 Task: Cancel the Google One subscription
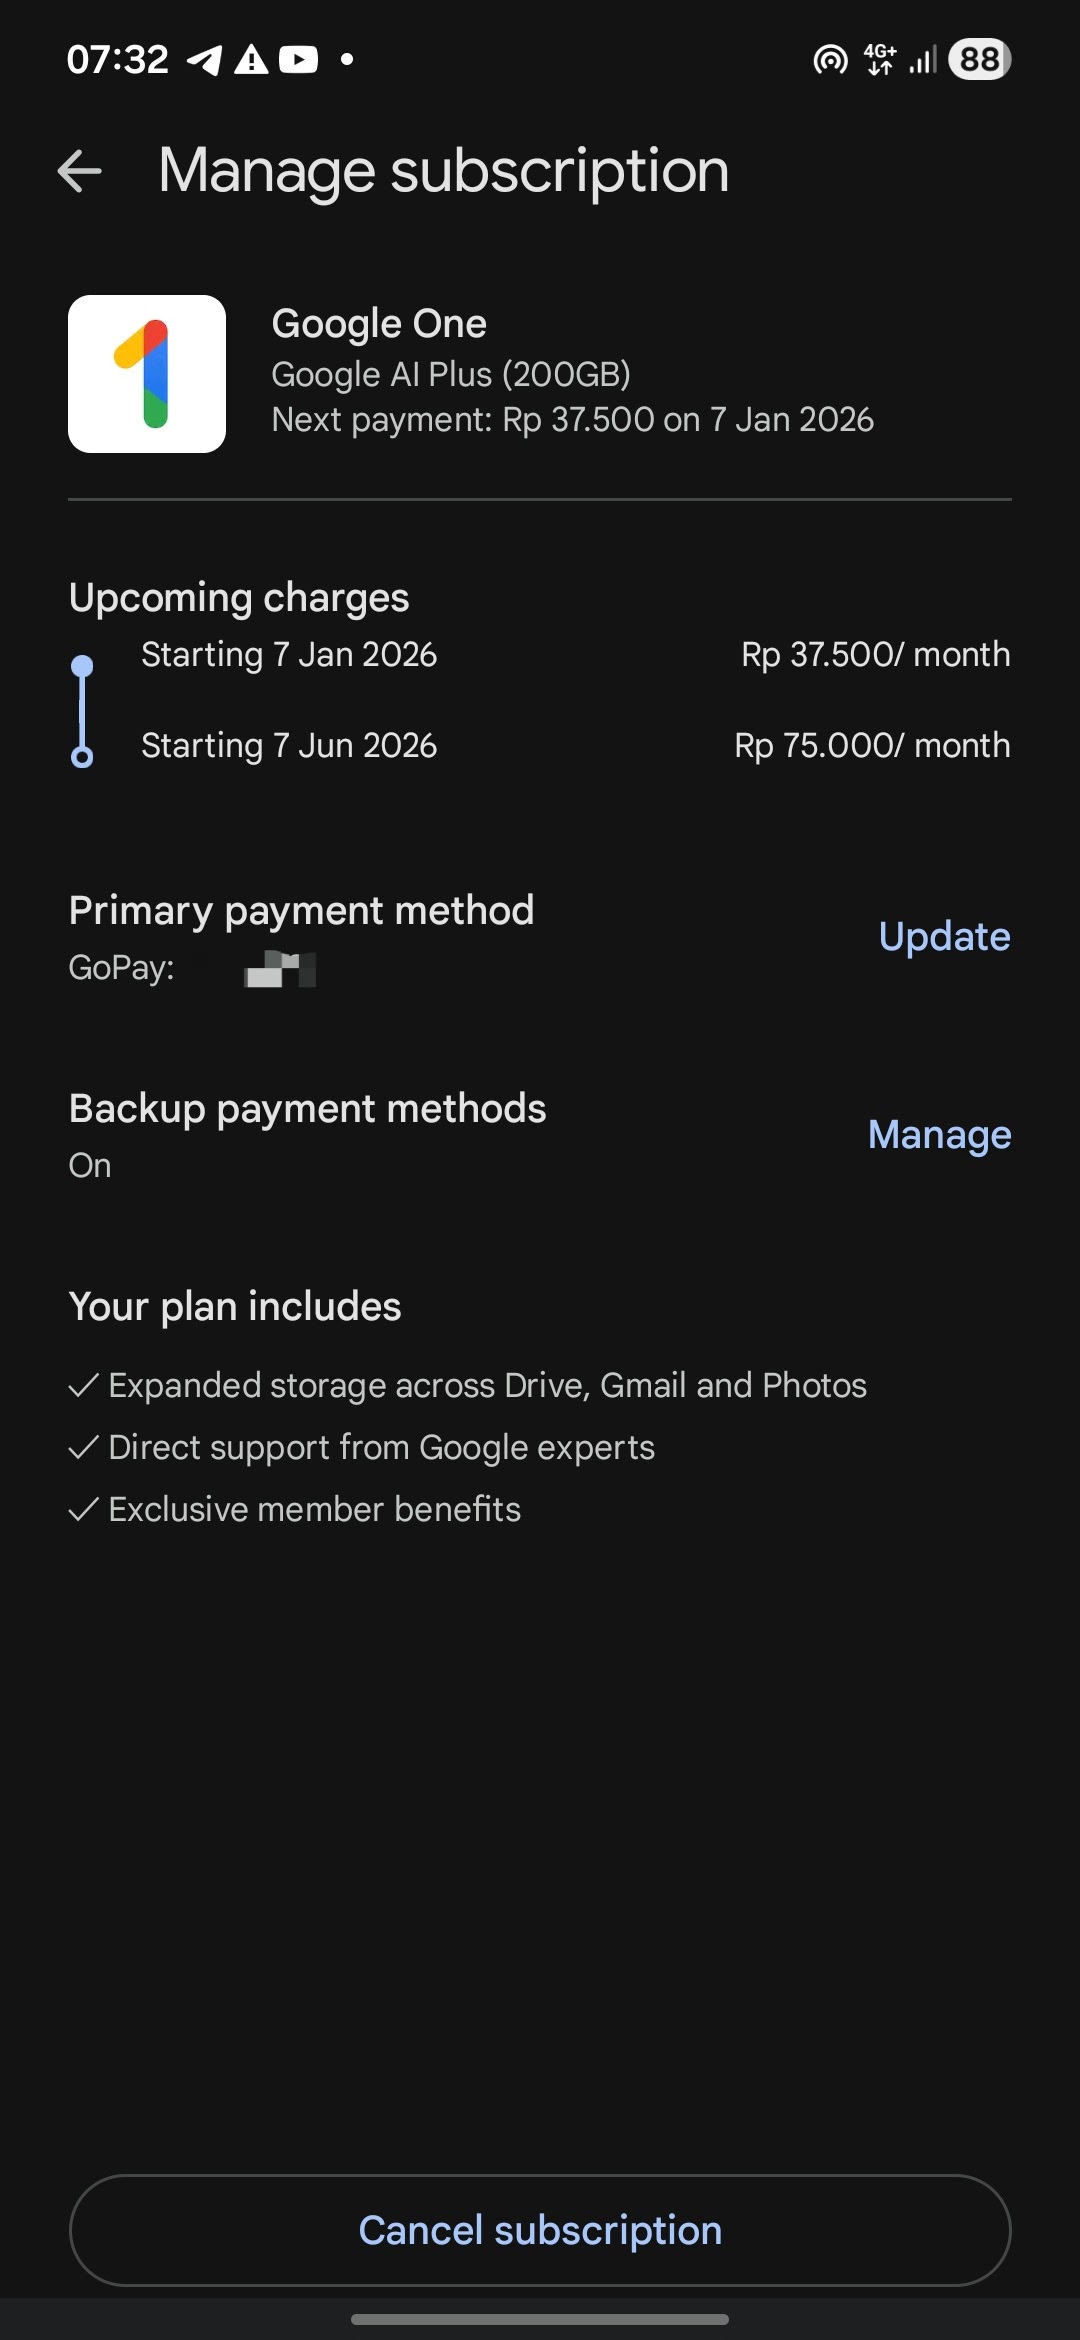[540, 2230]
